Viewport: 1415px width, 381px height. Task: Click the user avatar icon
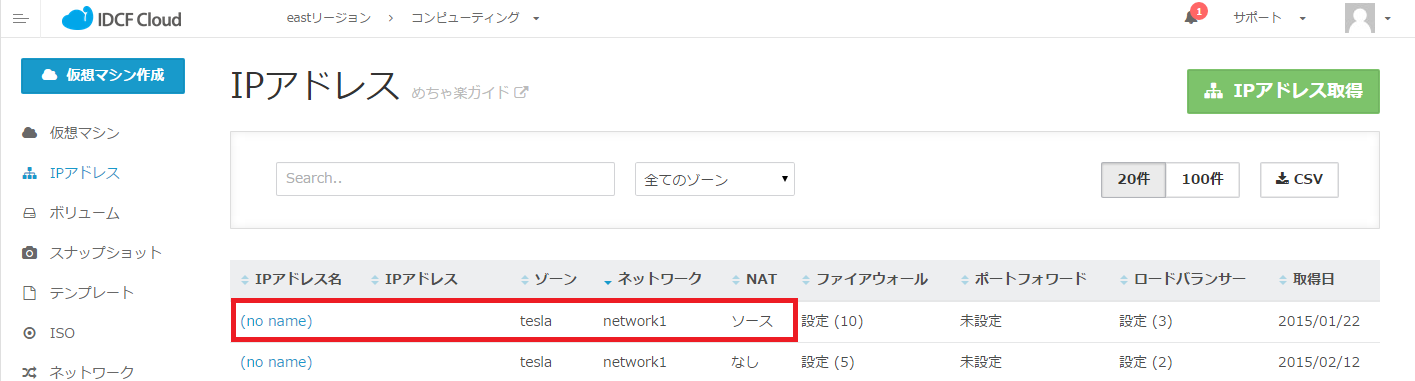pos(1359,18)
